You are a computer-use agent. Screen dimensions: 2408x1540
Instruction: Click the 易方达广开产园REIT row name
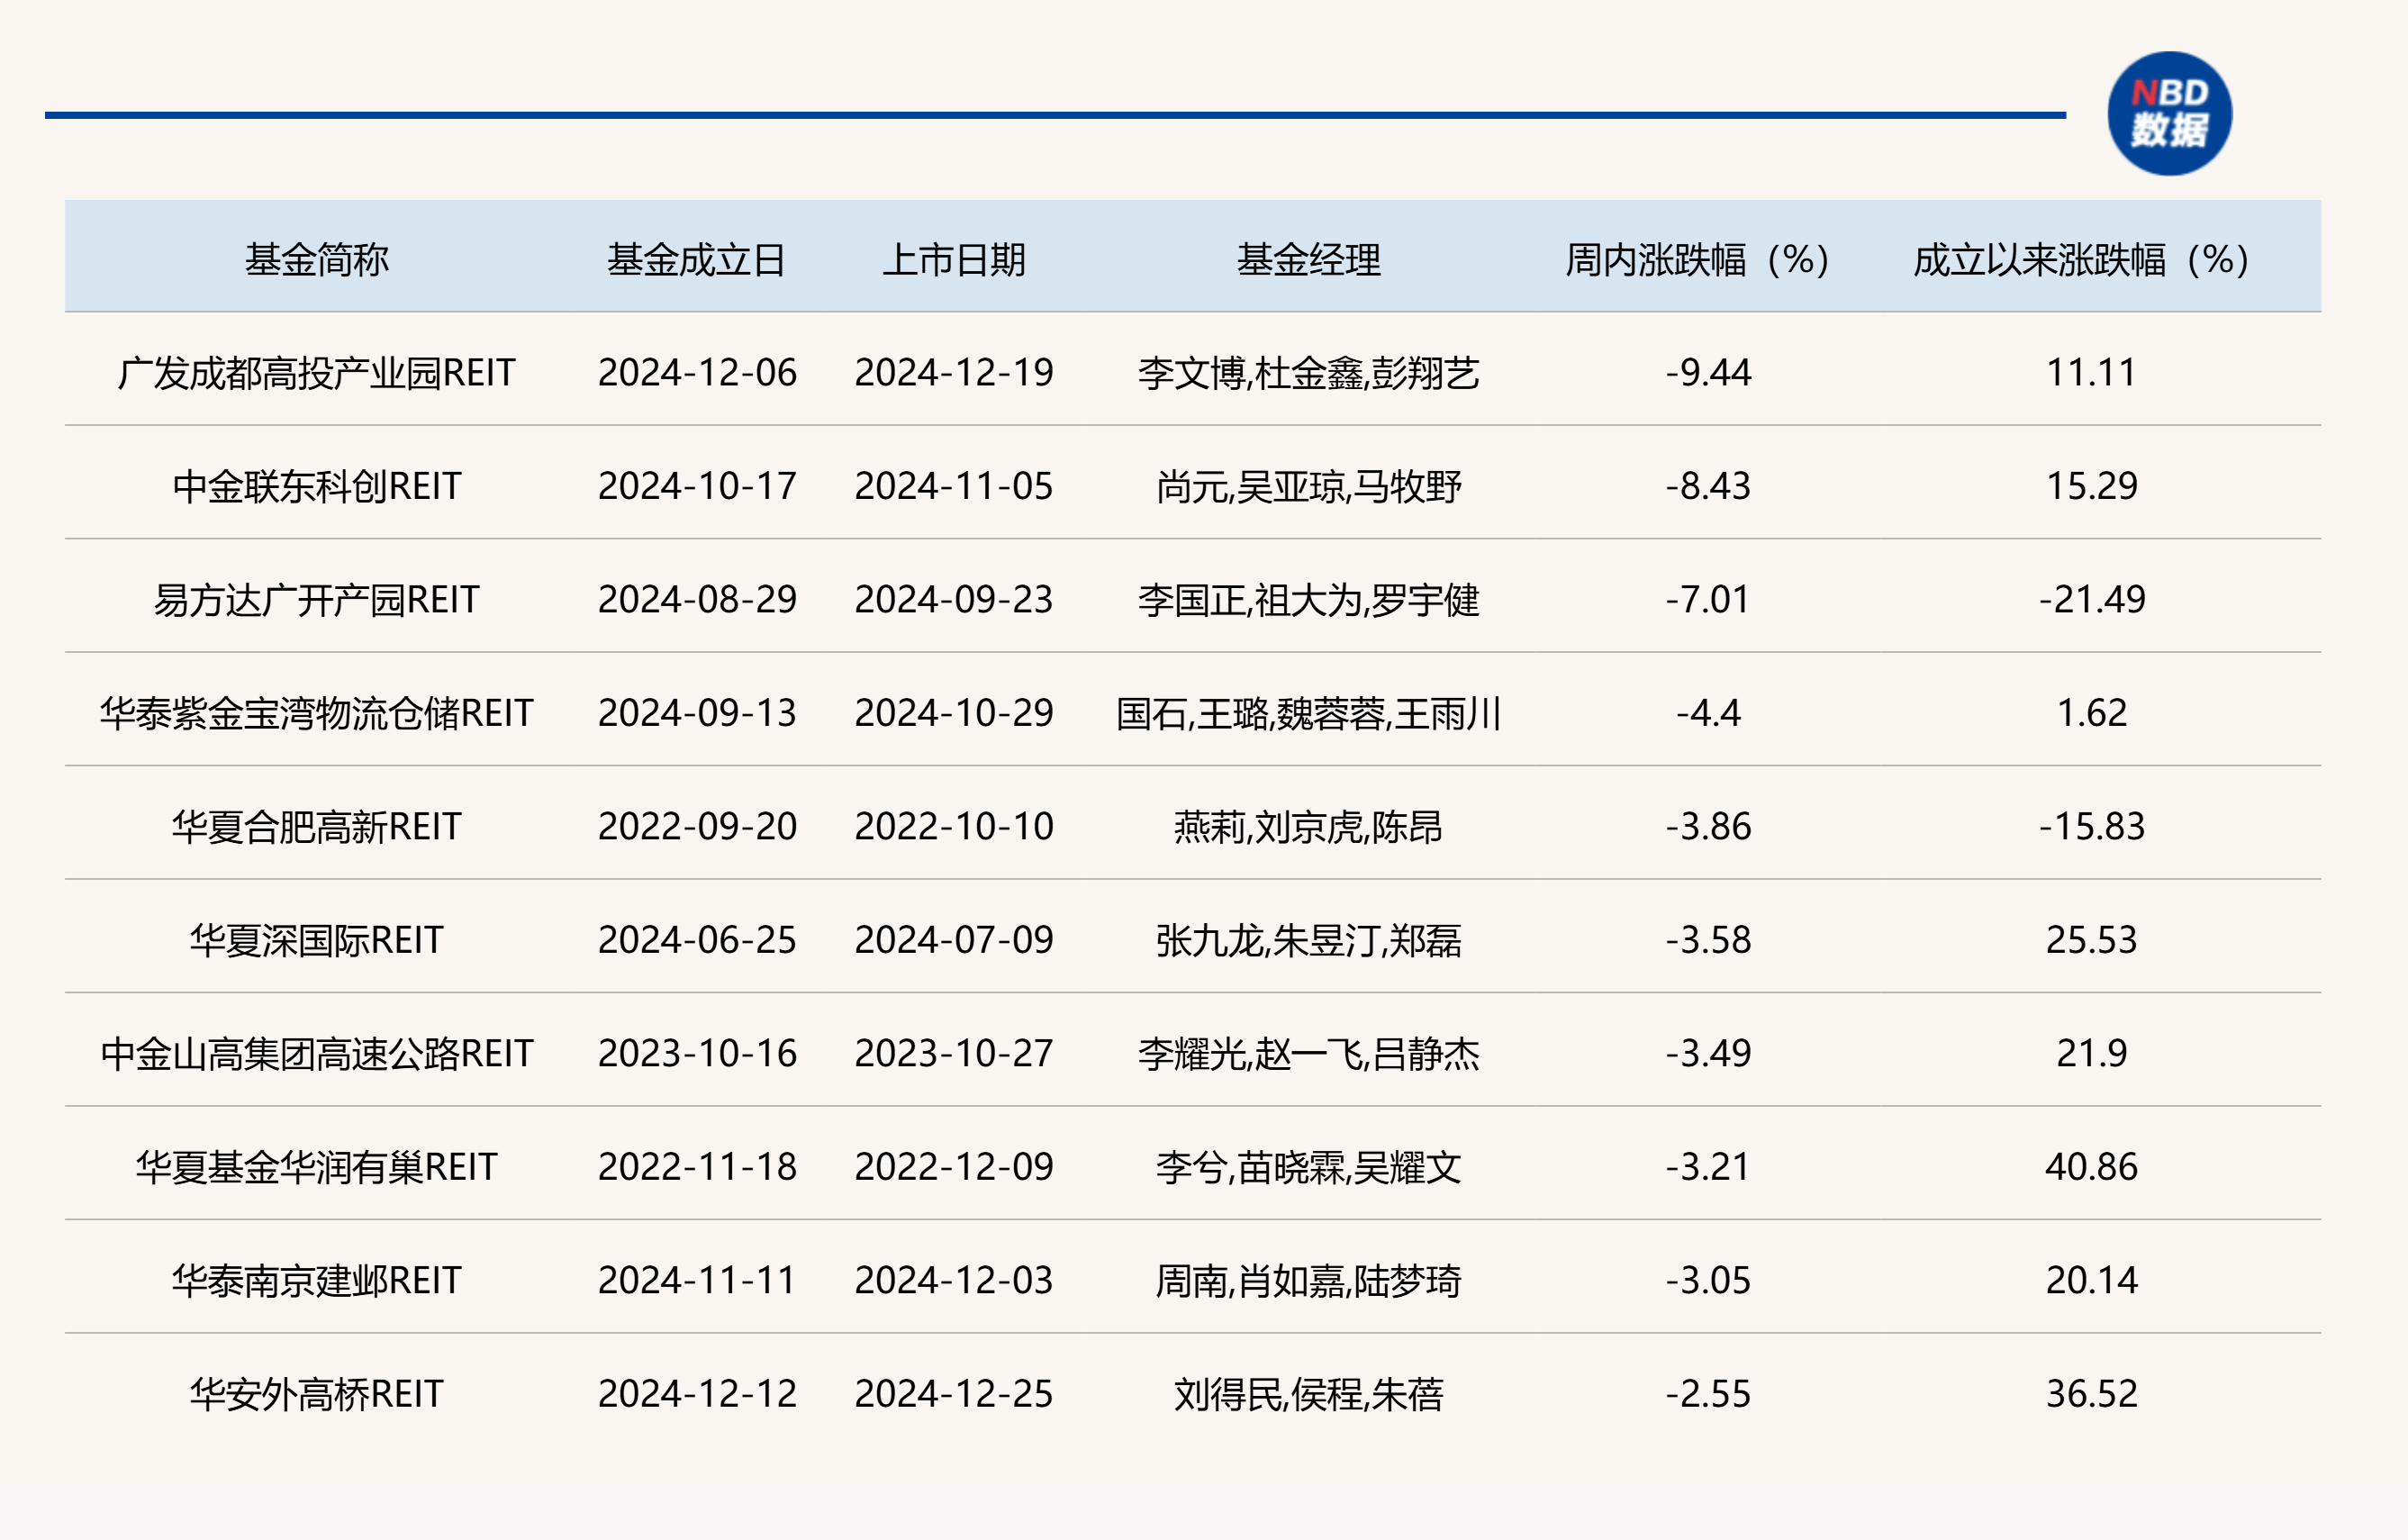[316, 600]
